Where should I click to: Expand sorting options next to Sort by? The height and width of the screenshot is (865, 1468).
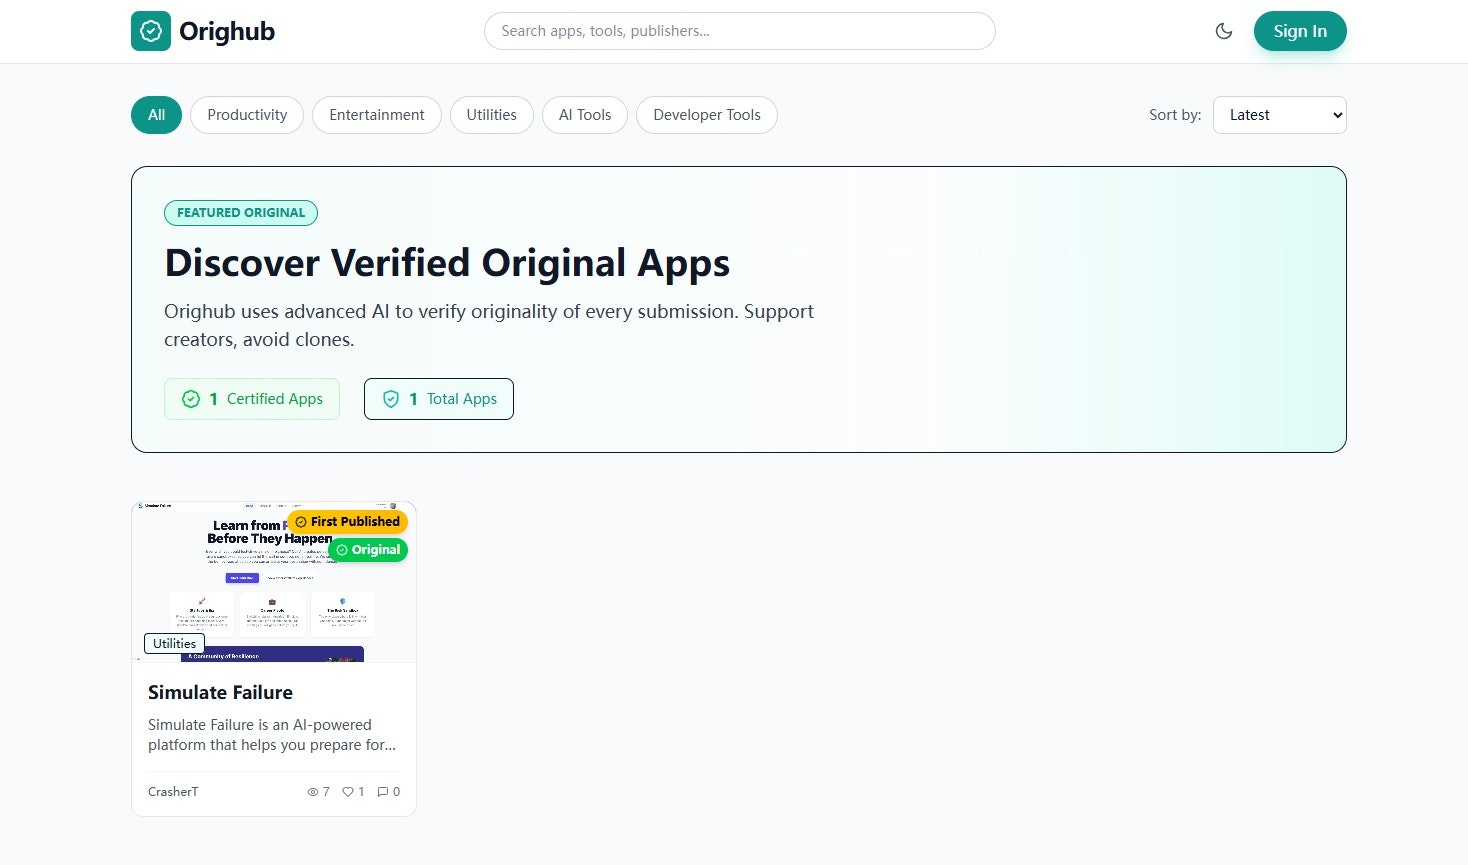point(1279,114)
